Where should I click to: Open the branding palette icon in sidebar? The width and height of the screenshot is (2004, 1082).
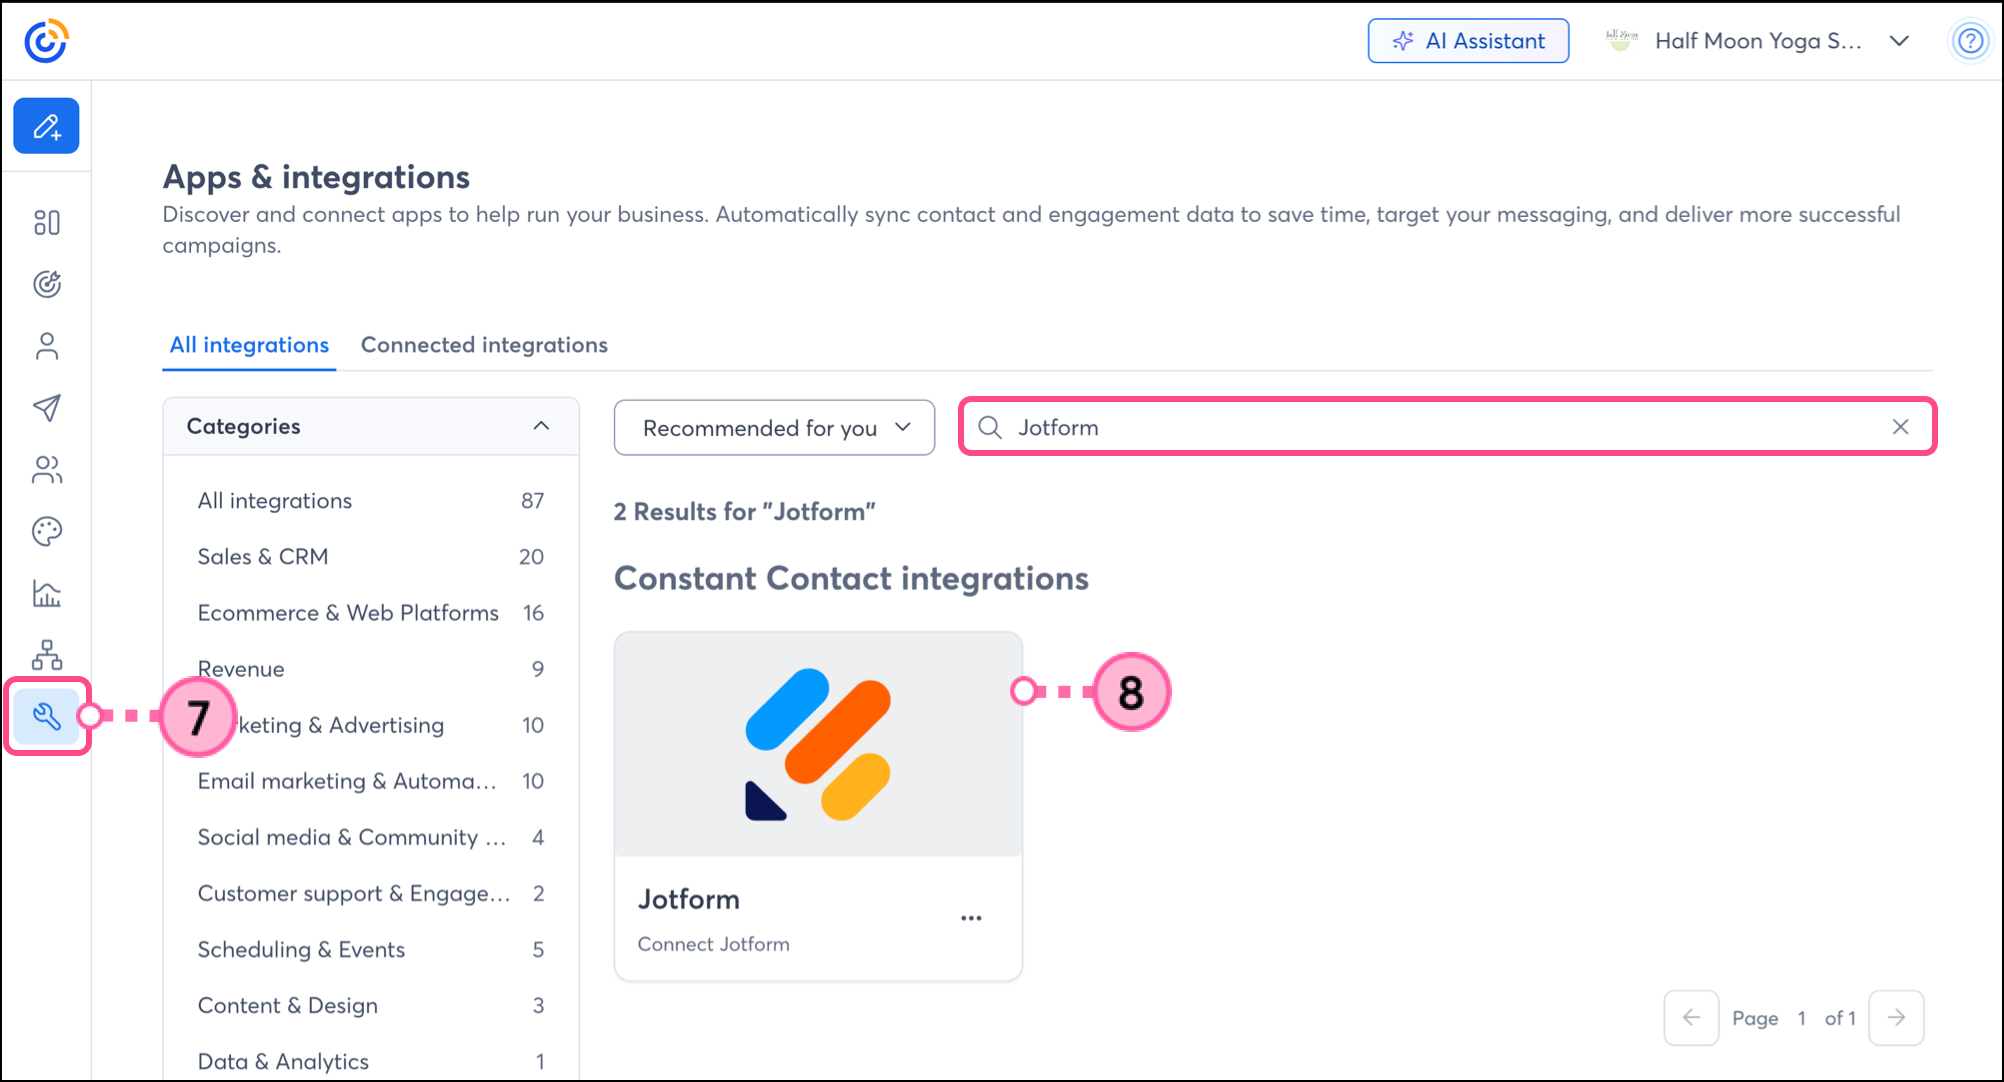pyautogui.click(x=47, y=531)
